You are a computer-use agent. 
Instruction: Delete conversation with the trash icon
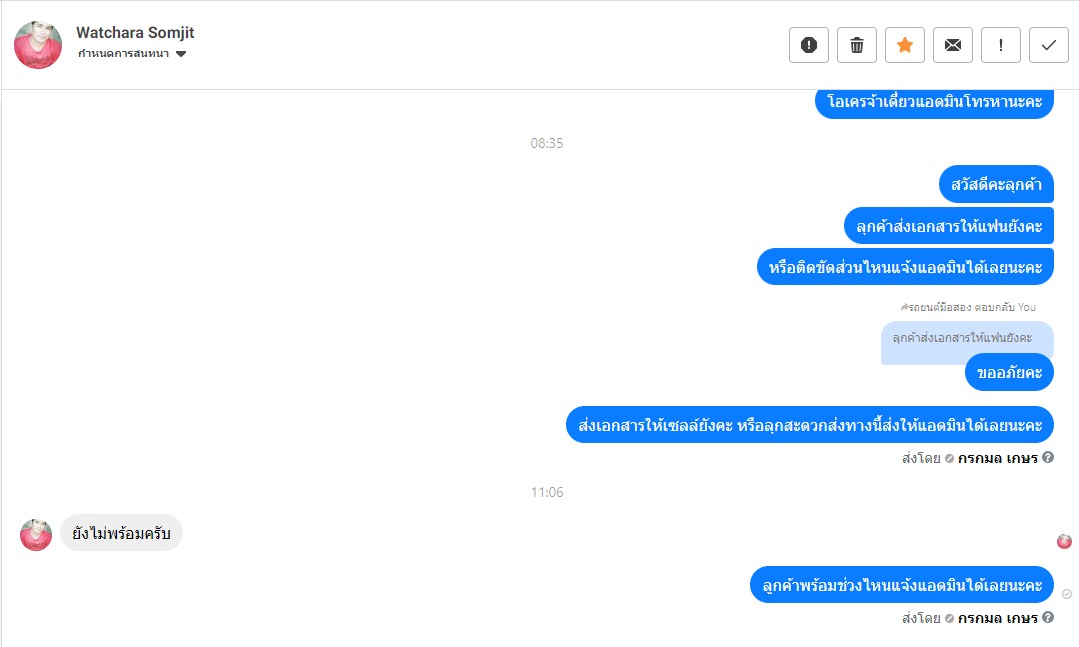coord(857,45)
